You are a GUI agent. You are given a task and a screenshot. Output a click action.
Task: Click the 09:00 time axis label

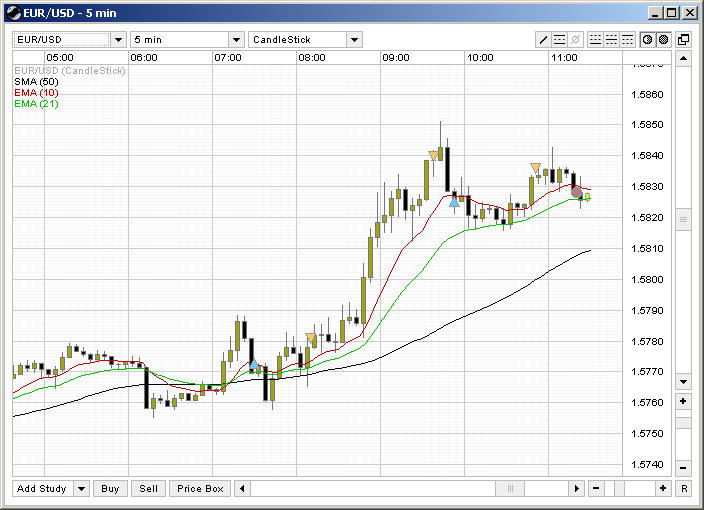[x=396, y=58]
